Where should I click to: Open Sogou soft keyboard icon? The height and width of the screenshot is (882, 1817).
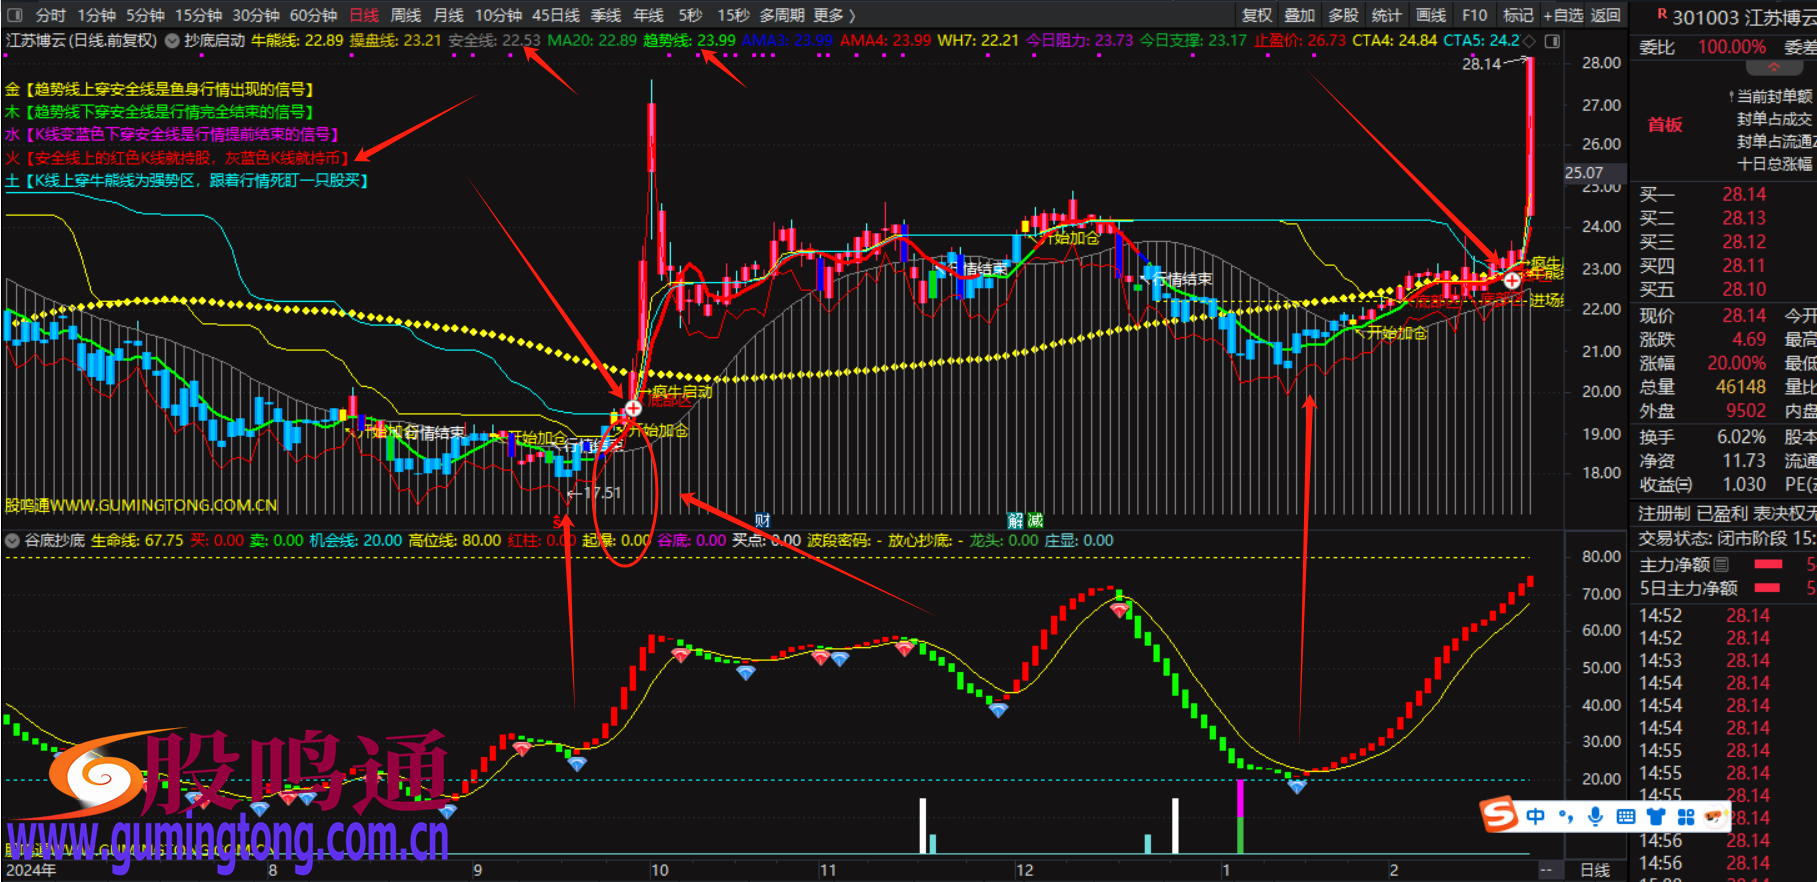coord(1625,817)
